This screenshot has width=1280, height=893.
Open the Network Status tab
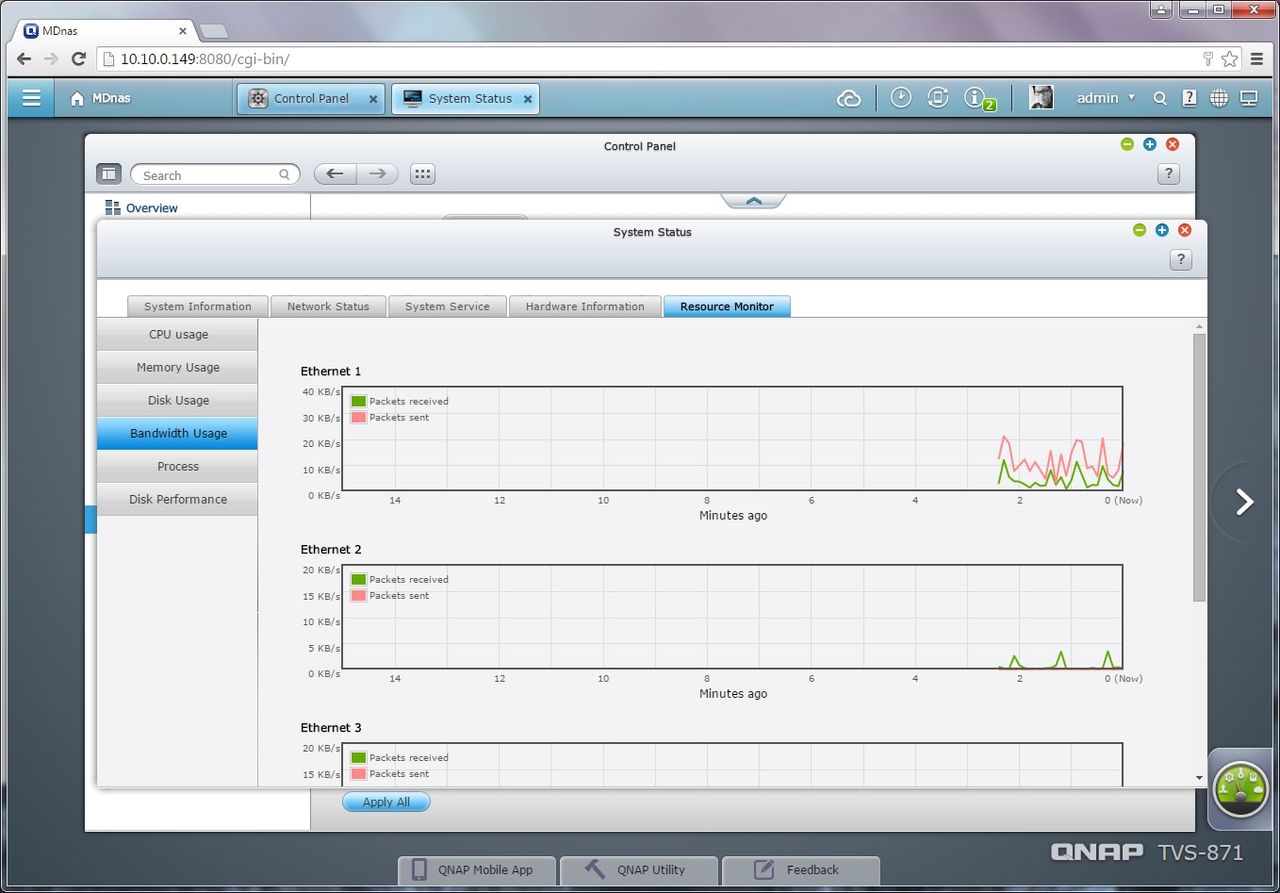tap(328, 306)
